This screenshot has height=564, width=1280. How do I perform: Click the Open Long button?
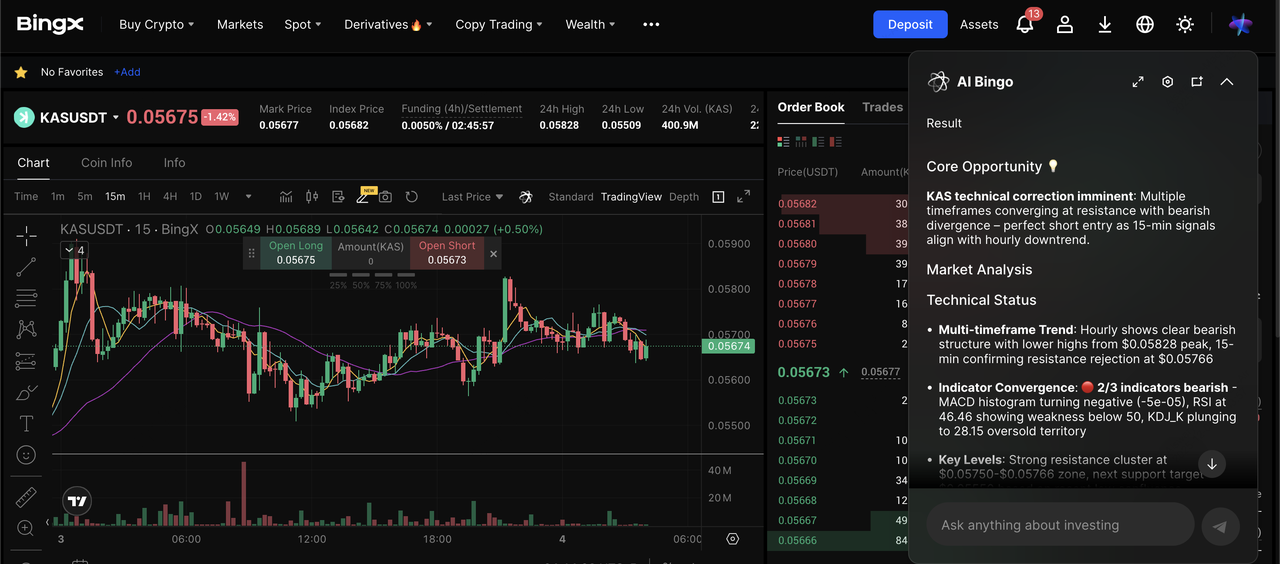296,253
